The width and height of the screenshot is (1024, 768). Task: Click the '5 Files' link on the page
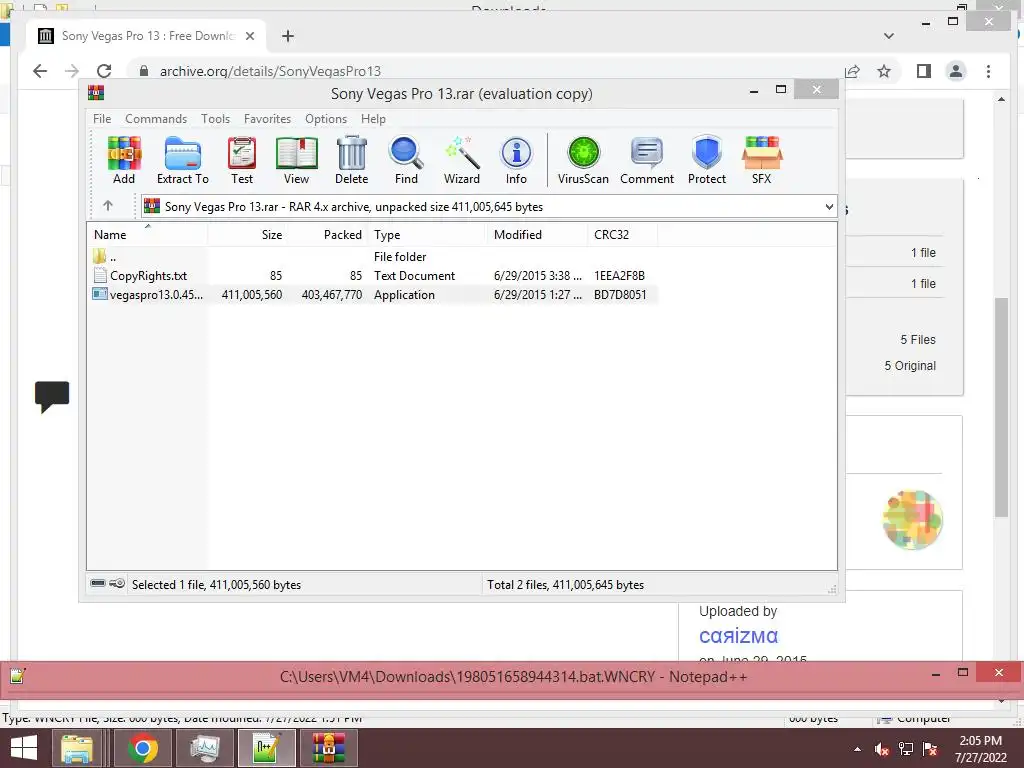[x=918, y=340]
